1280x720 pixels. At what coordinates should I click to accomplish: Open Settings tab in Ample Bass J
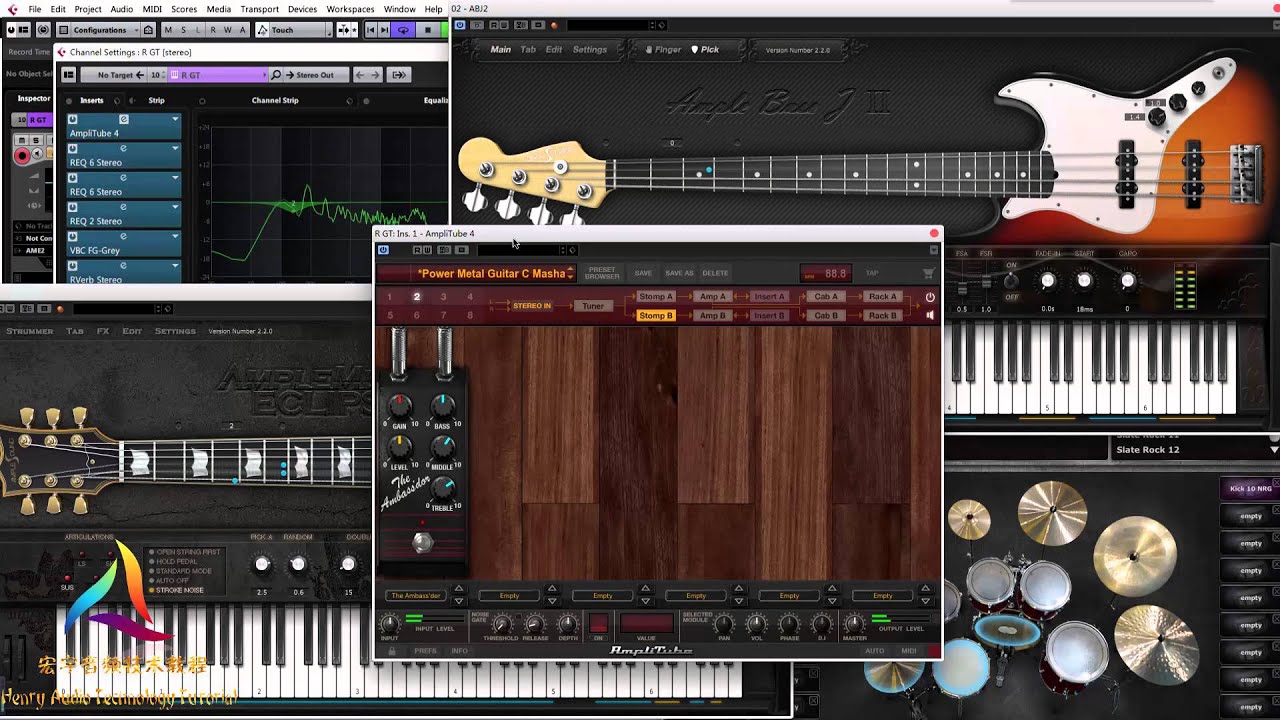point(590,50)
